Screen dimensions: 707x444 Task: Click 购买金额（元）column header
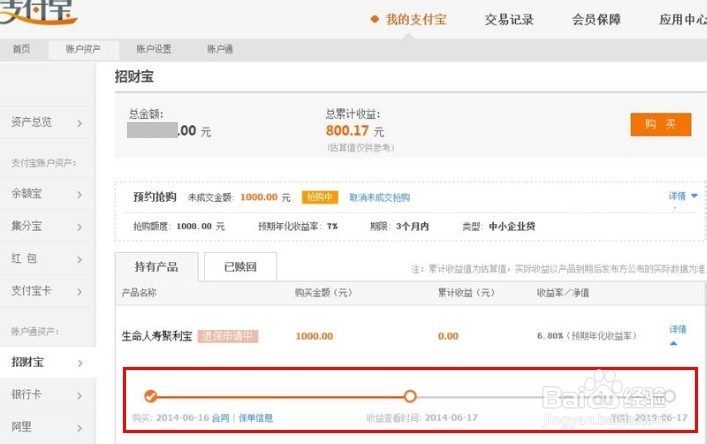(x=323, y=293)
